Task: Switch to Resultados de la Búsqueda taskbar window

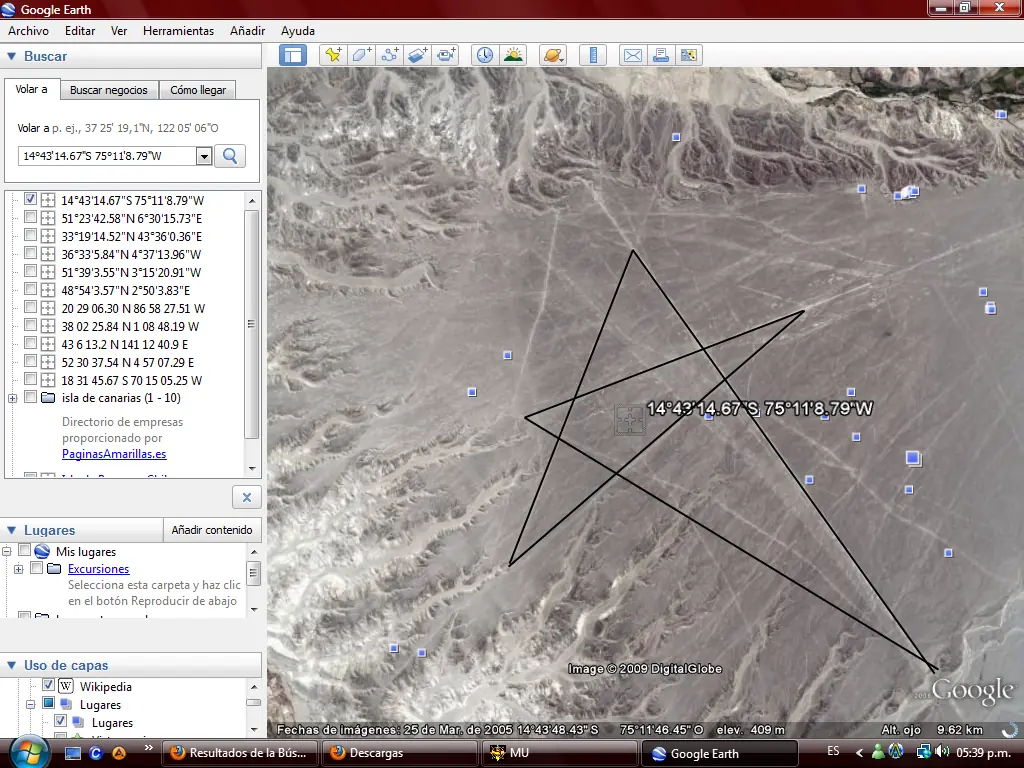Action: [239, 753]
